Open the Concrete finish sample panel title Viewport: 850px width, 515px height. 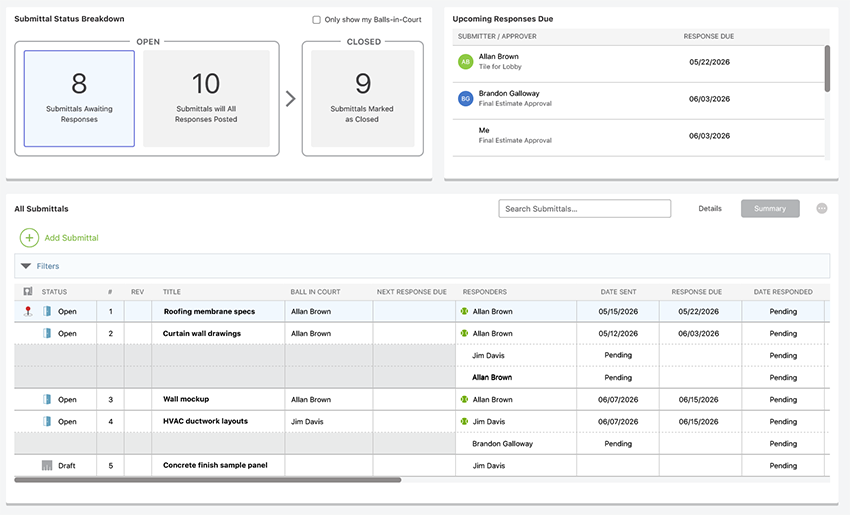(215, 465)
